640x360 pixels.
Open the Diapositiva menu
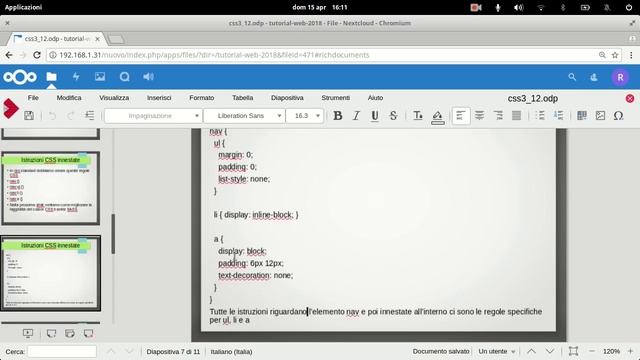[287, 98]
